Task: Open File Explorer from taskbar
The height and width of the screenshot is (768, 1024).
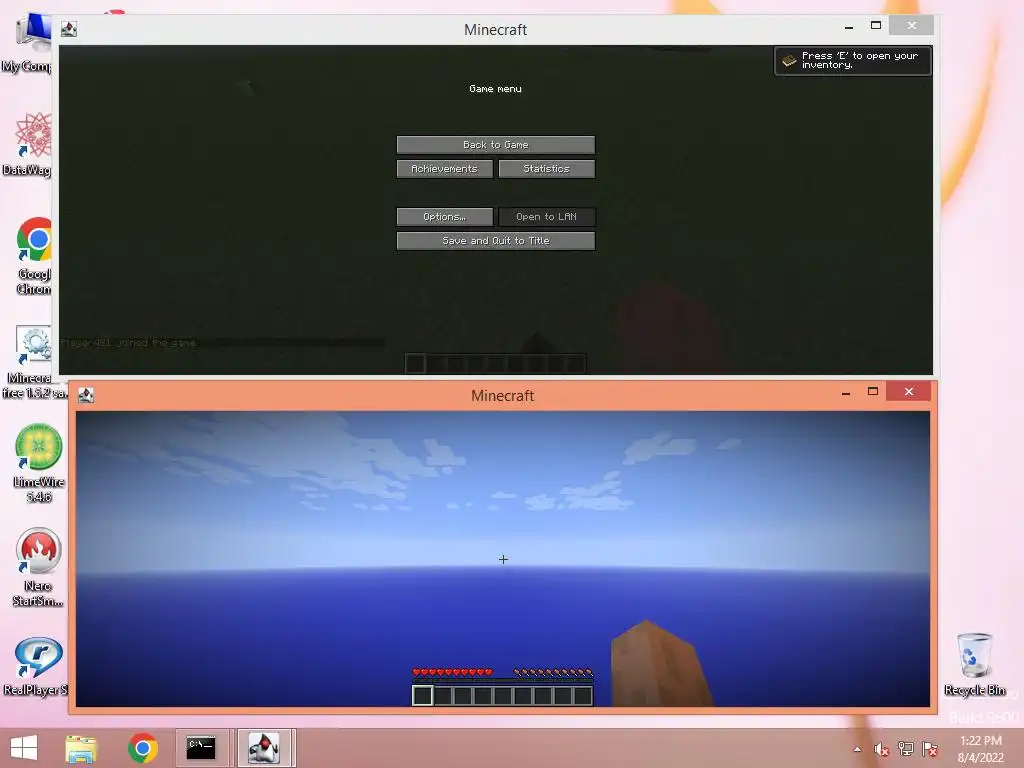Action: (x=81, y=748)
